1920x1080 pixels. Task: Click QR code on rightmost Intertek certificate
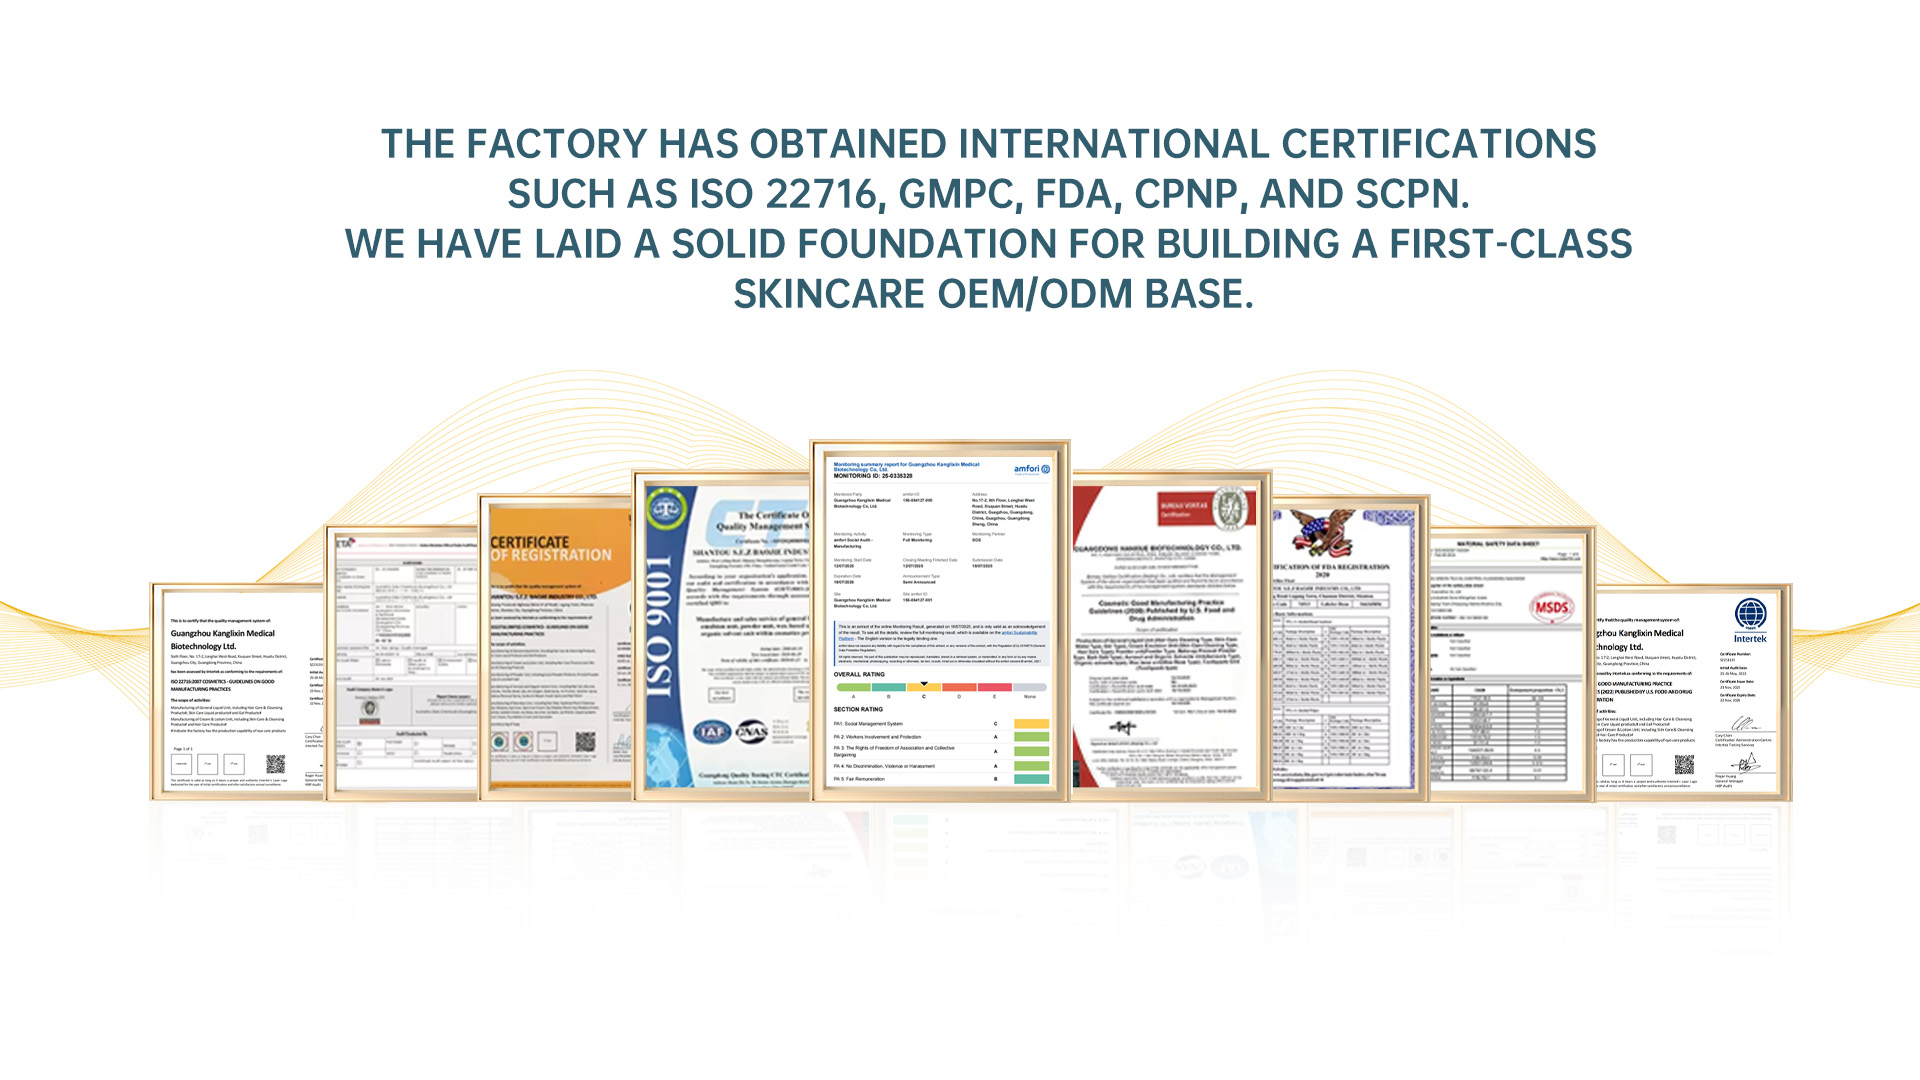point(1684,765)
